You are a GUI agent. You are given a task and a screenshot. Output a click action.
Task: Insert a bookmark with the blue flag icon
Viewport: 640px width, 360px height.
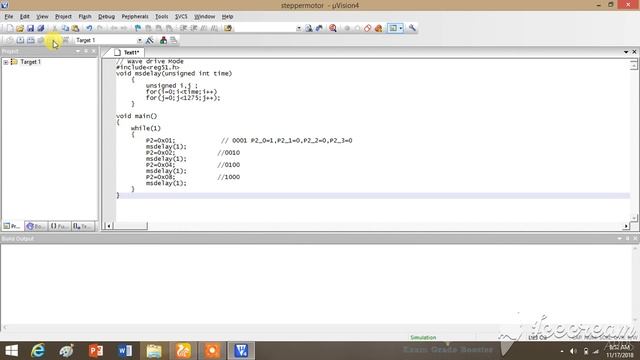(138, 28)
